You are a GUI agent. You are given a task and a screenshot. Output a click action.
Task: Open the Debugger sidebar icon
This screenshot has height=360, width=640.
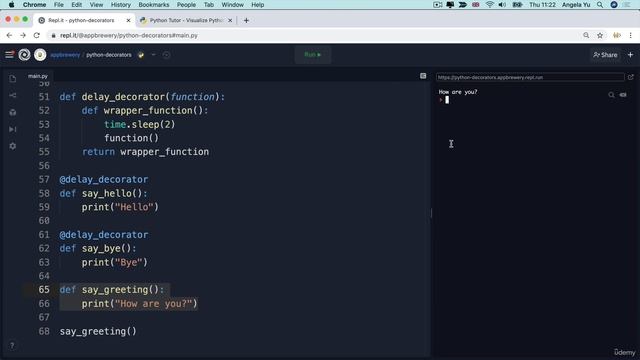13,129
